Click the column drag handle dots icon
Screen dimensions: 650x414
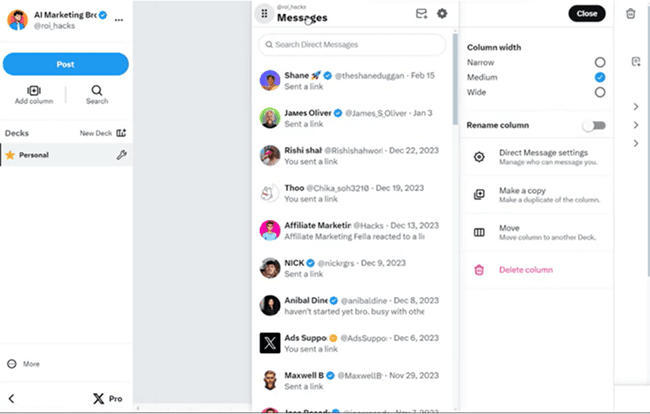click(264, 14)
